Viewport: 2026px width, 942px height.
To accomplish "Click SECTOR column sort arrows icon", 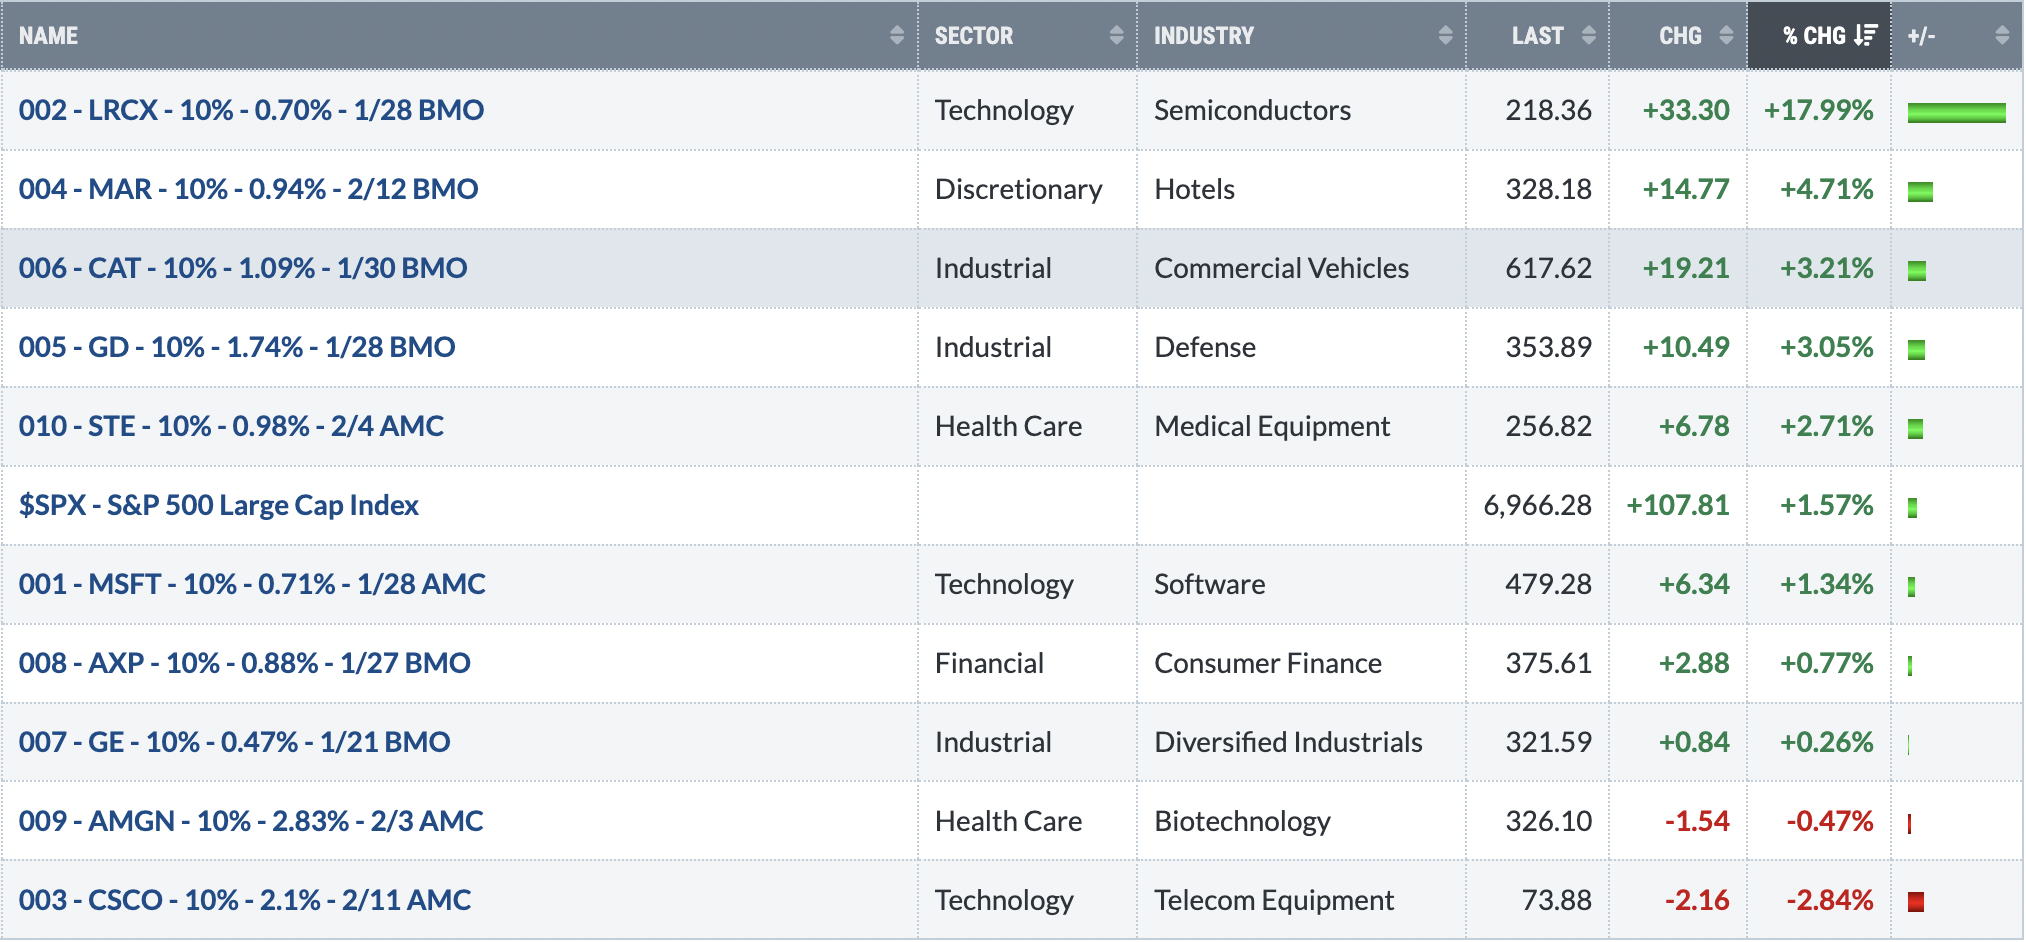I will click(1116, 36).
